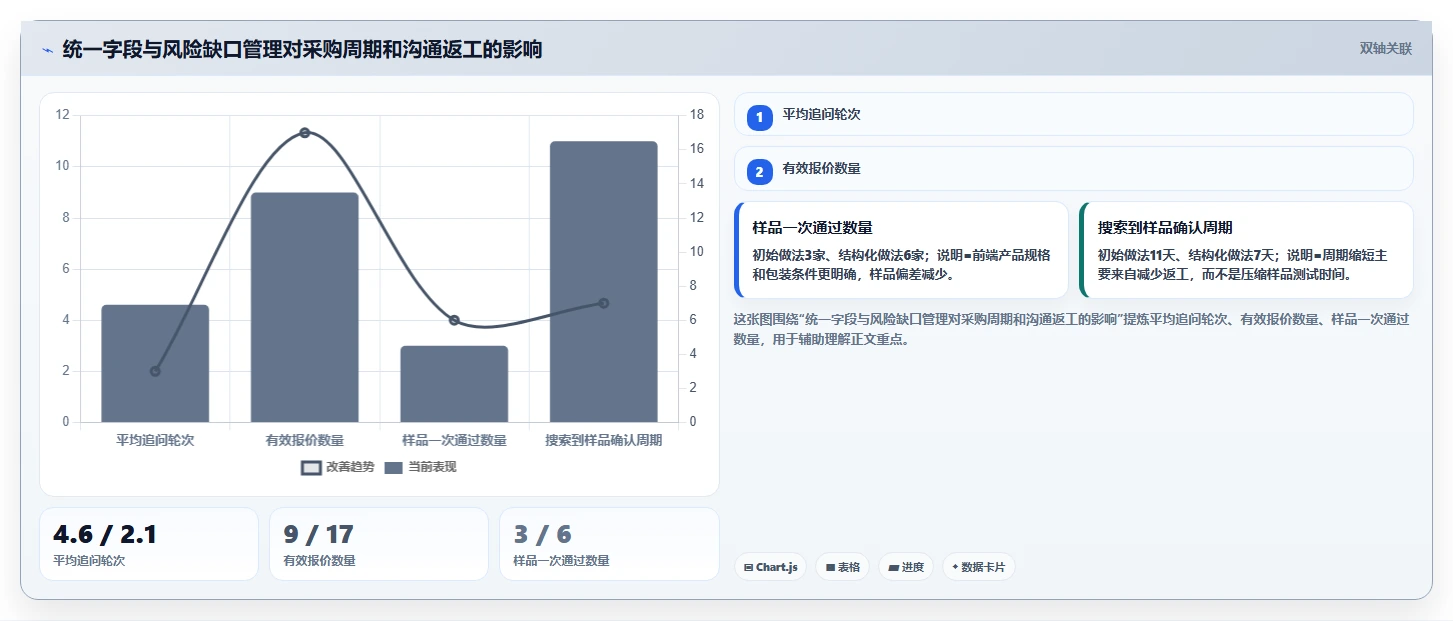Click x-axis label 有效报价数量

pos(304,440)
